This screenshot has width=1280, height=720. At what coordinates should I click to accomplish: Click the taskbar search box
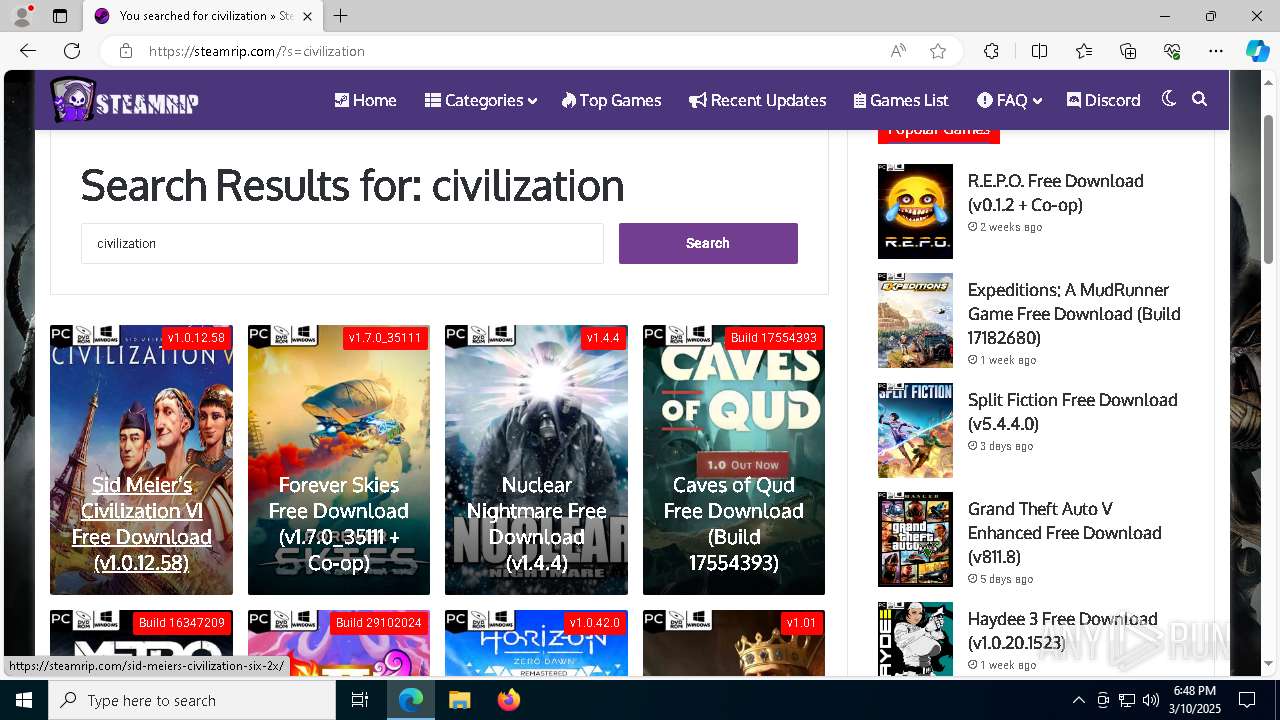point(192,700)
